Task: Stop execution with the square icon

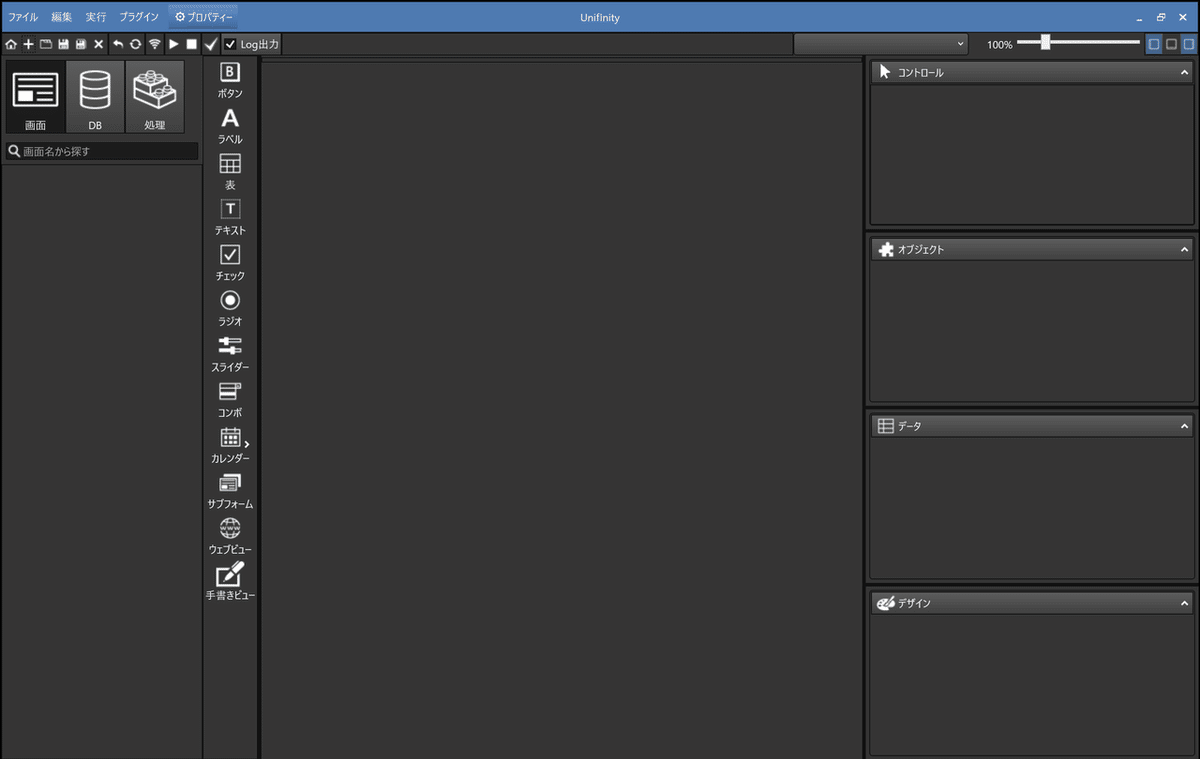Action: tap(191, 45)
